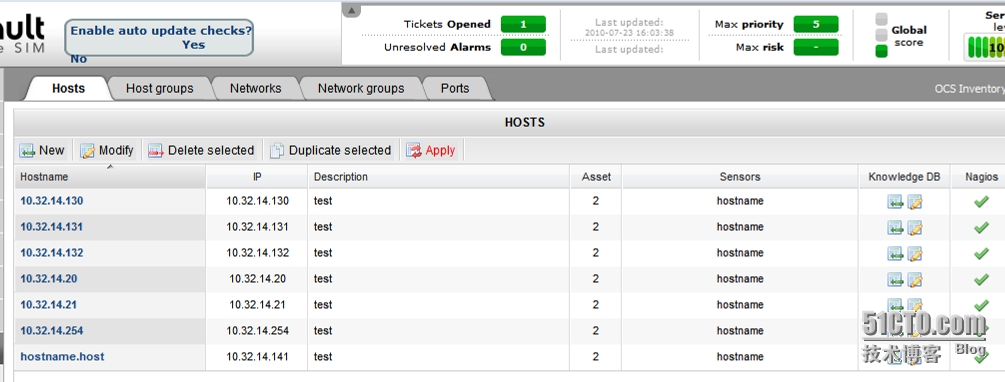Open host link 10.32.14.254
The image size is (1005, 382).
[52, 331]
